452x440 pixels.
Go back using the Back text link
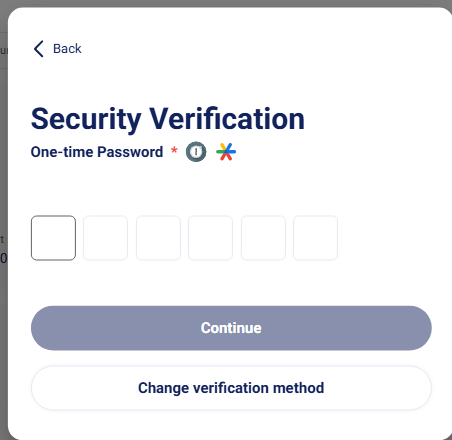coord(67,49)
